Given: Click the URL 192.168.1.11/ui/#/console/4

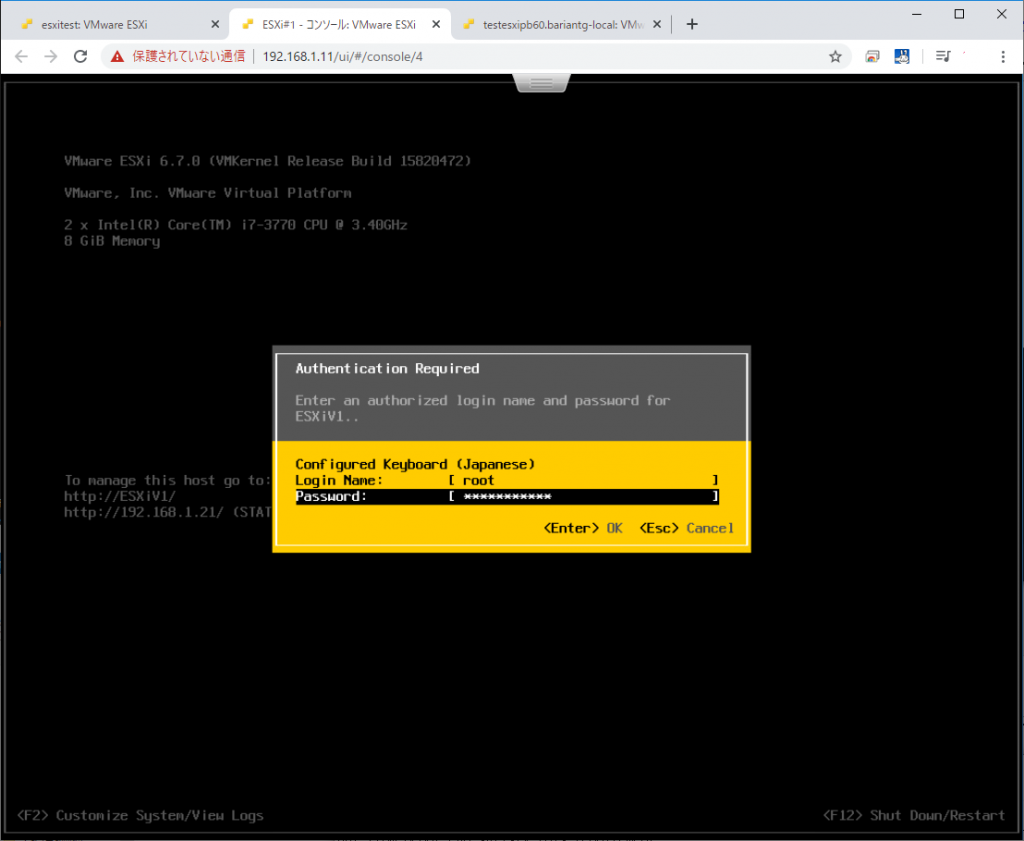Looking at the screenshot, I should click(x=343, y=57).
